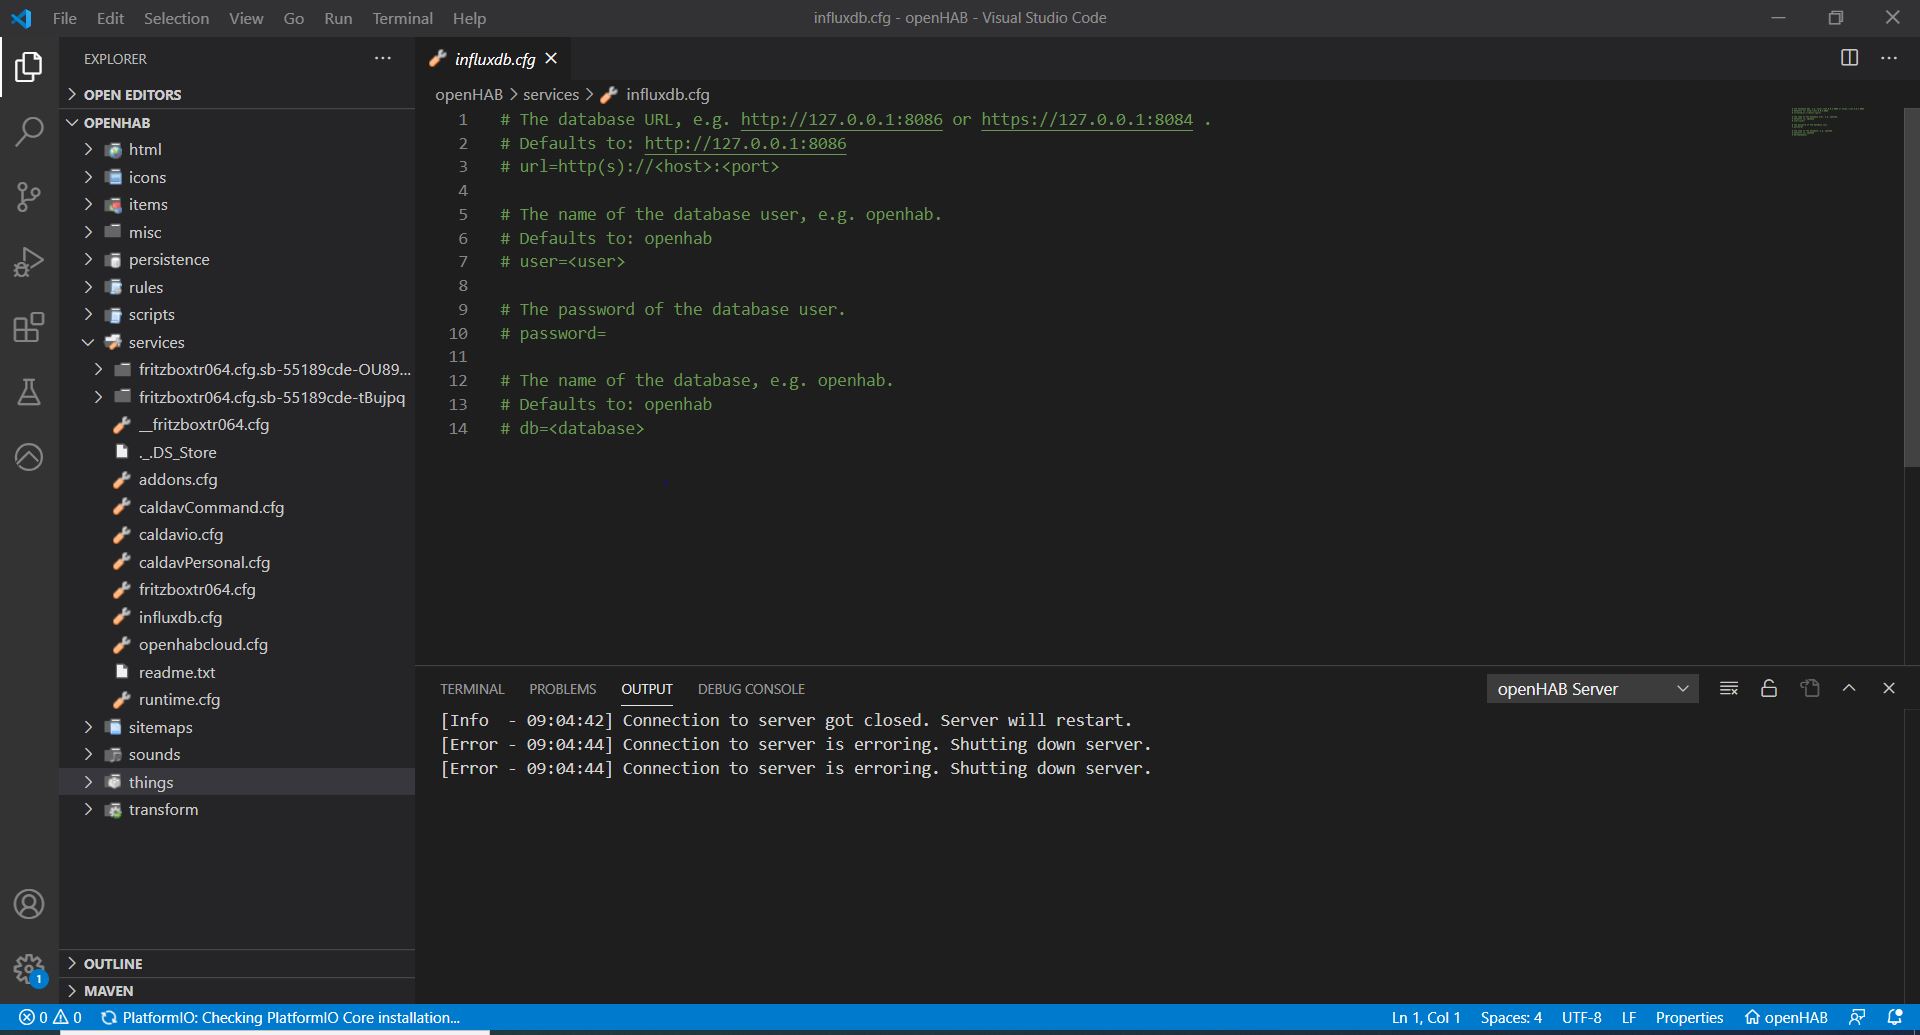The width and height of the screenshot is (1920, 1035).
Task: Open the Test flask icon in activity bar
Action: [x=29, y=392]
